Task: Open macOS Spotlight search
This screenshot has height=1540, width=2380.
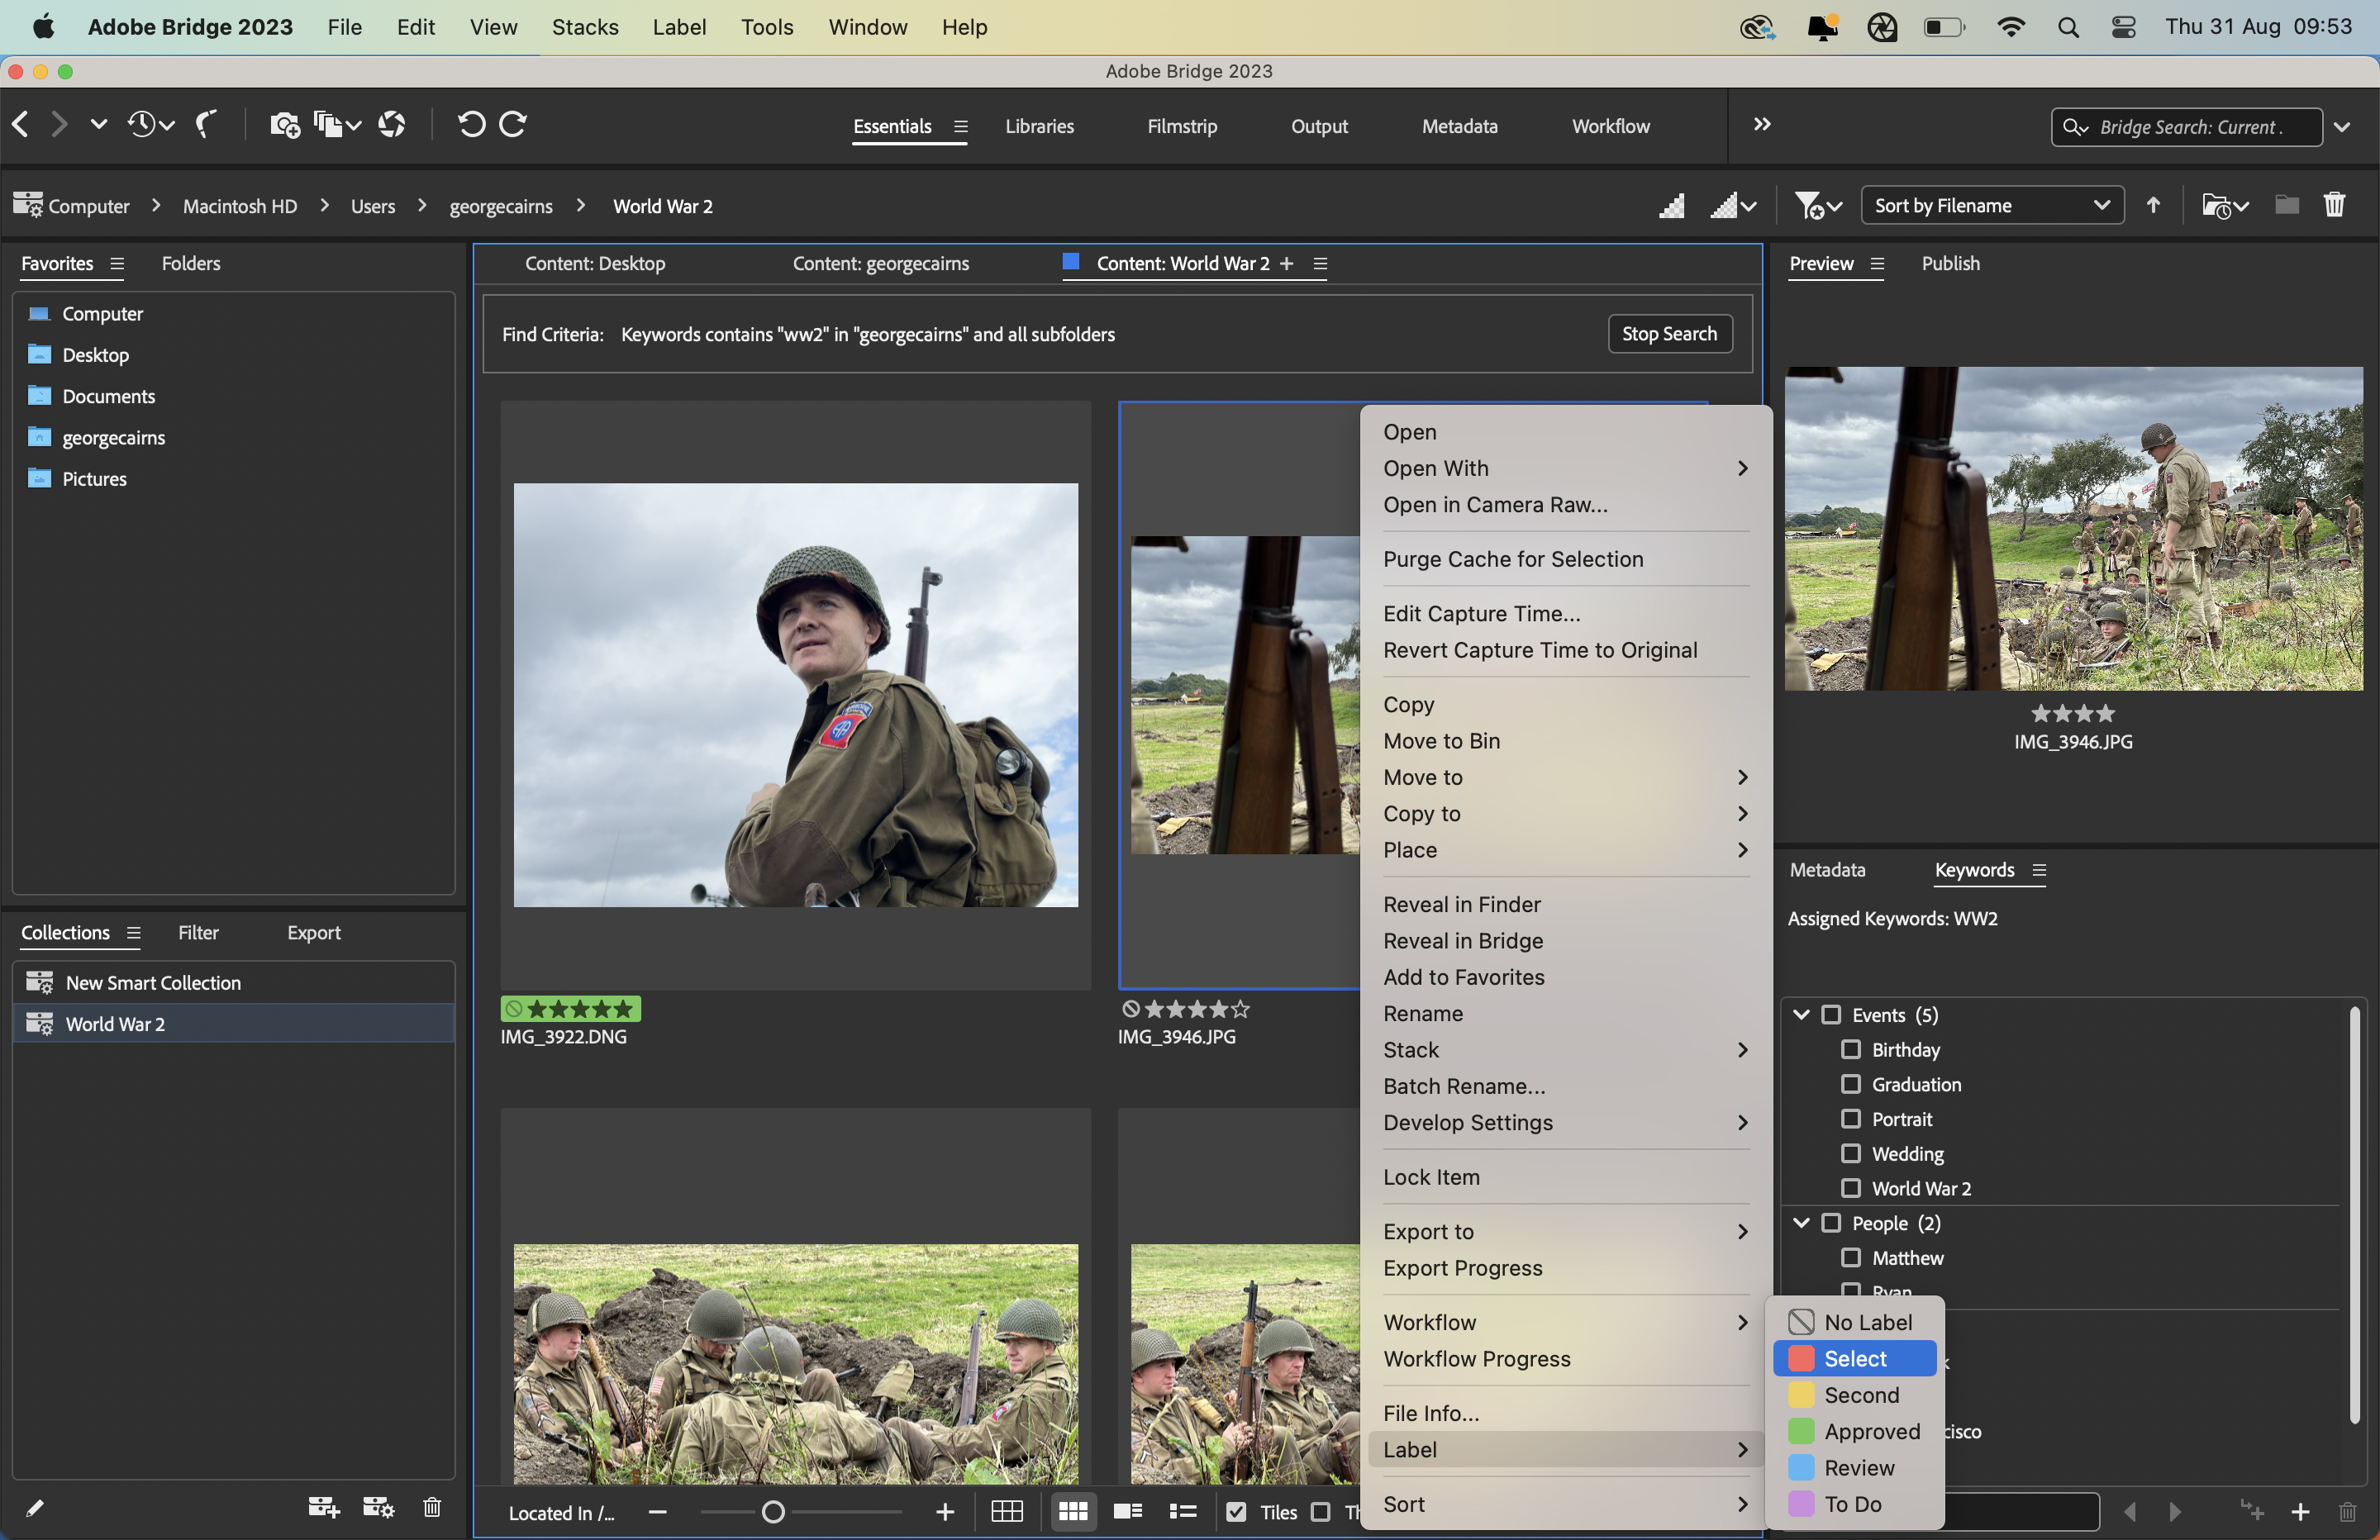Action: tap(2068, 27)
